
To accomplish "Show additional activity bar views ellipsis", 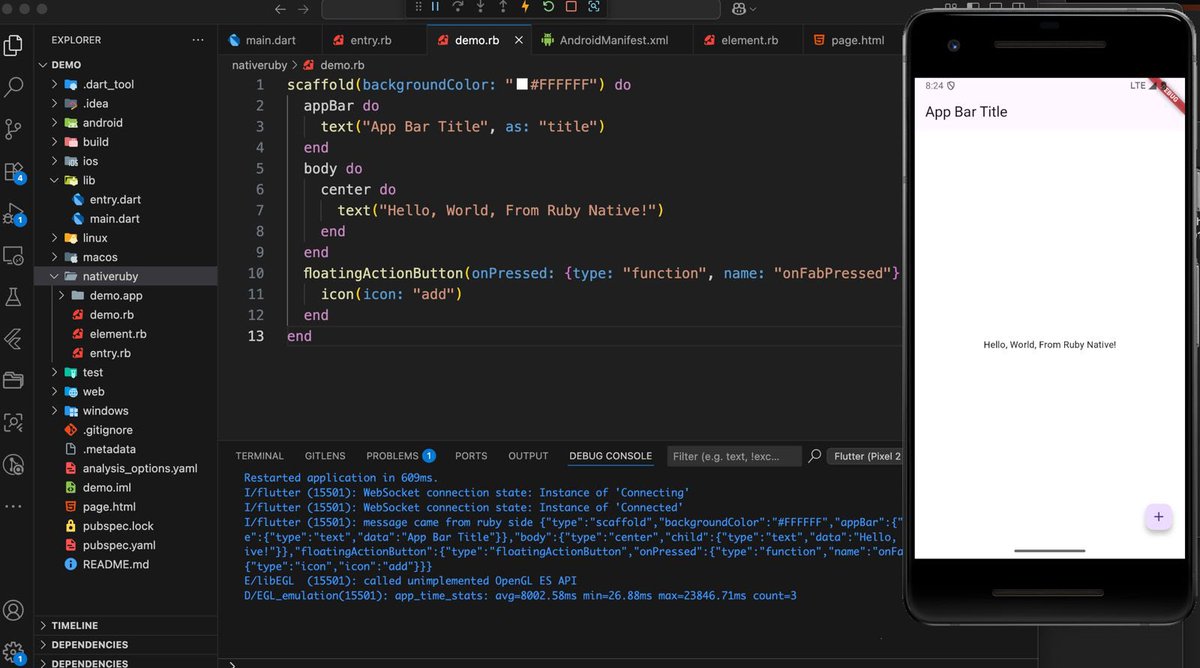I will (x=14, y=507).
